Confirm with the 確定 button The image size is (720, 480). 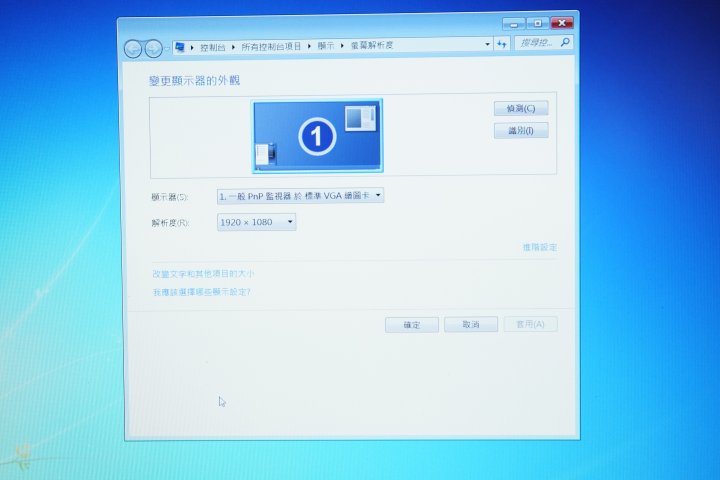click(412, 325)
